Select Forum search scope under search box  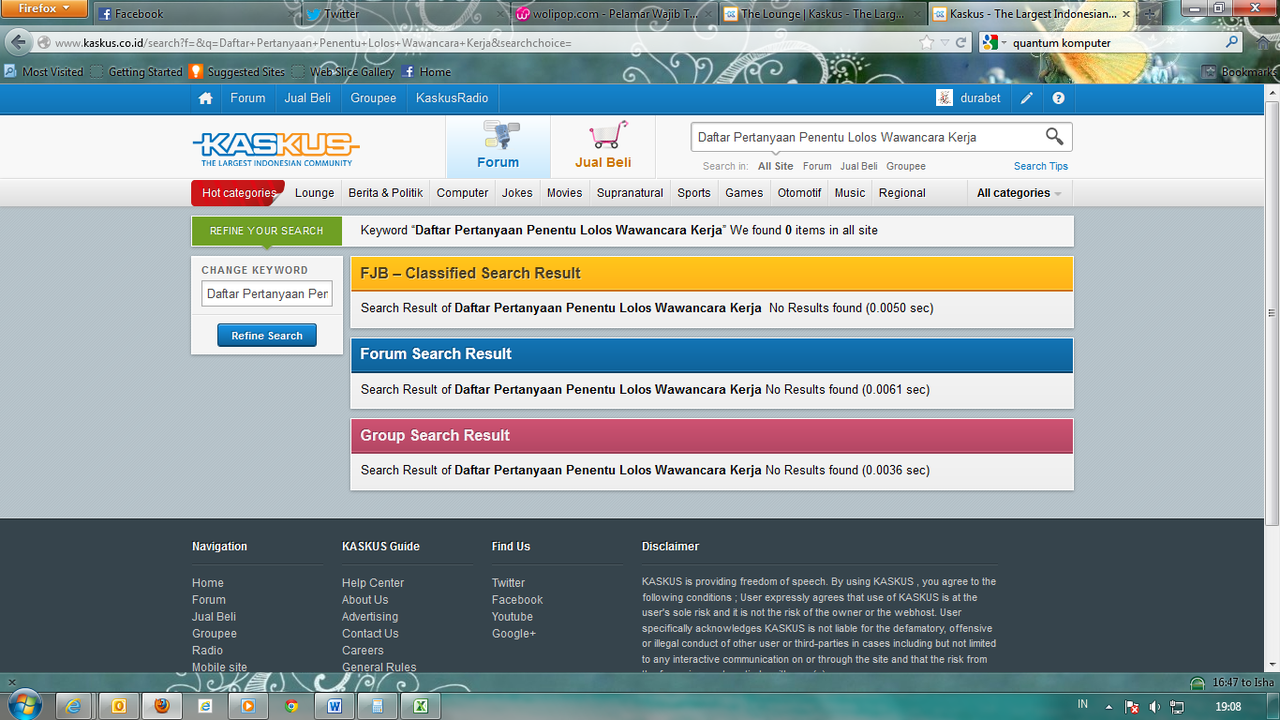pyautogui.click(x=817, y=166)
